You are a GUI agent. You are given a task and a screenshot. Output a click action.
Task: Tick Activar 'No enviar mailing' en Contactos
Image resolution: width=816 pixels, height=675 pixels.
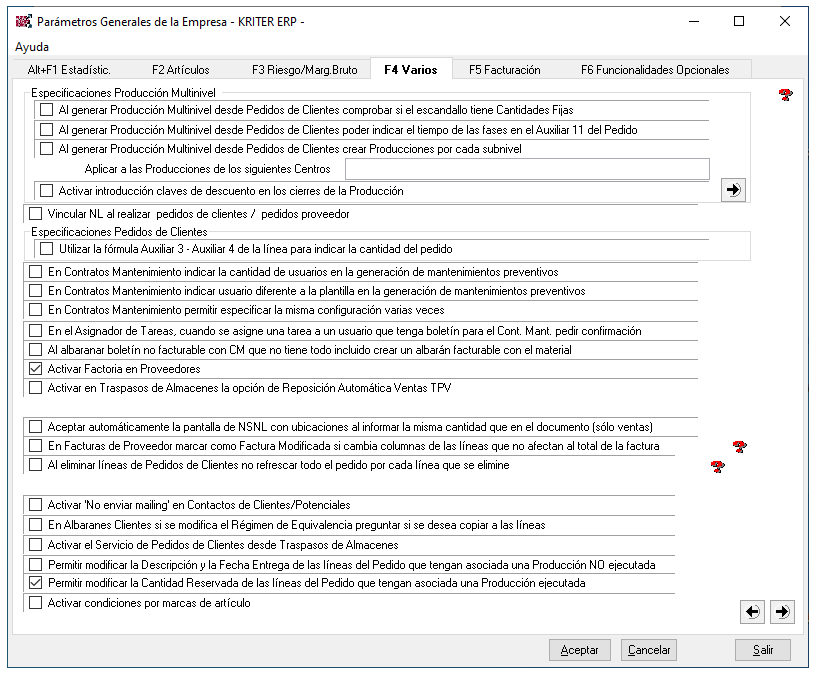37,505
